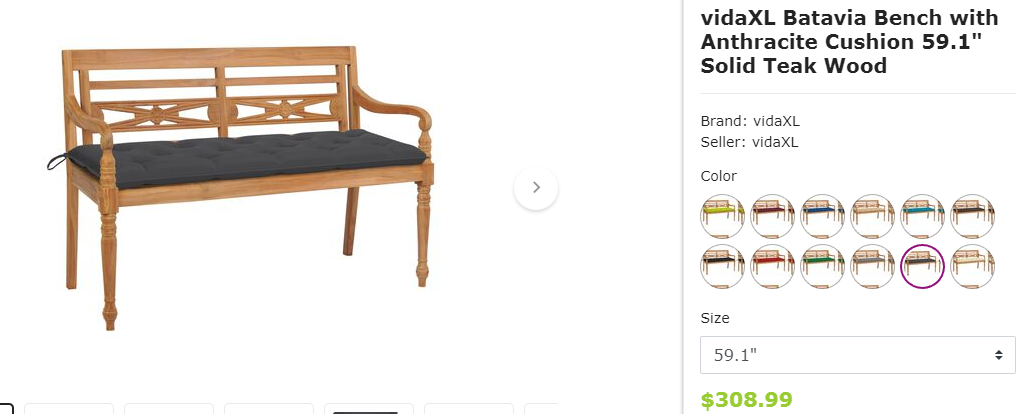Select the turquoise cushion bench swatch

pyautogui.click(x=922, y=216)
